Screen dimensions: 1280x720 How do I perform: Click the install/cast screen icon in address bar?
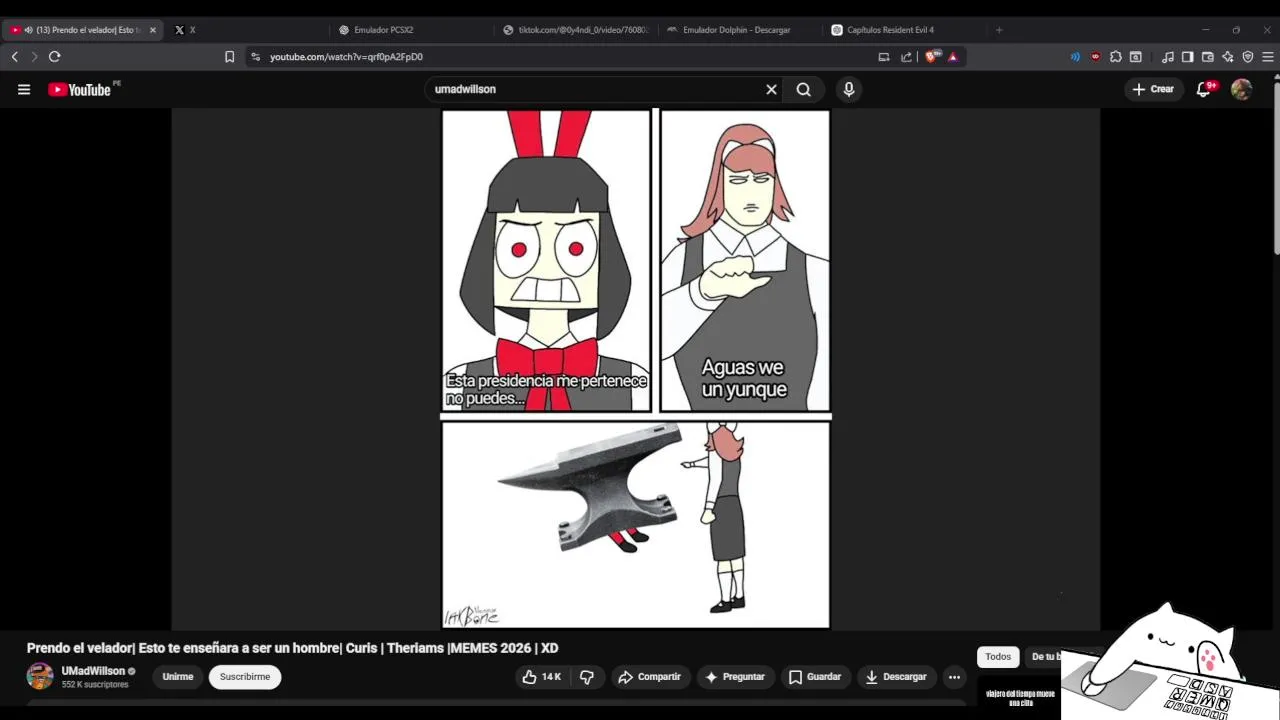pyautogui.click(x=884, y=57)
